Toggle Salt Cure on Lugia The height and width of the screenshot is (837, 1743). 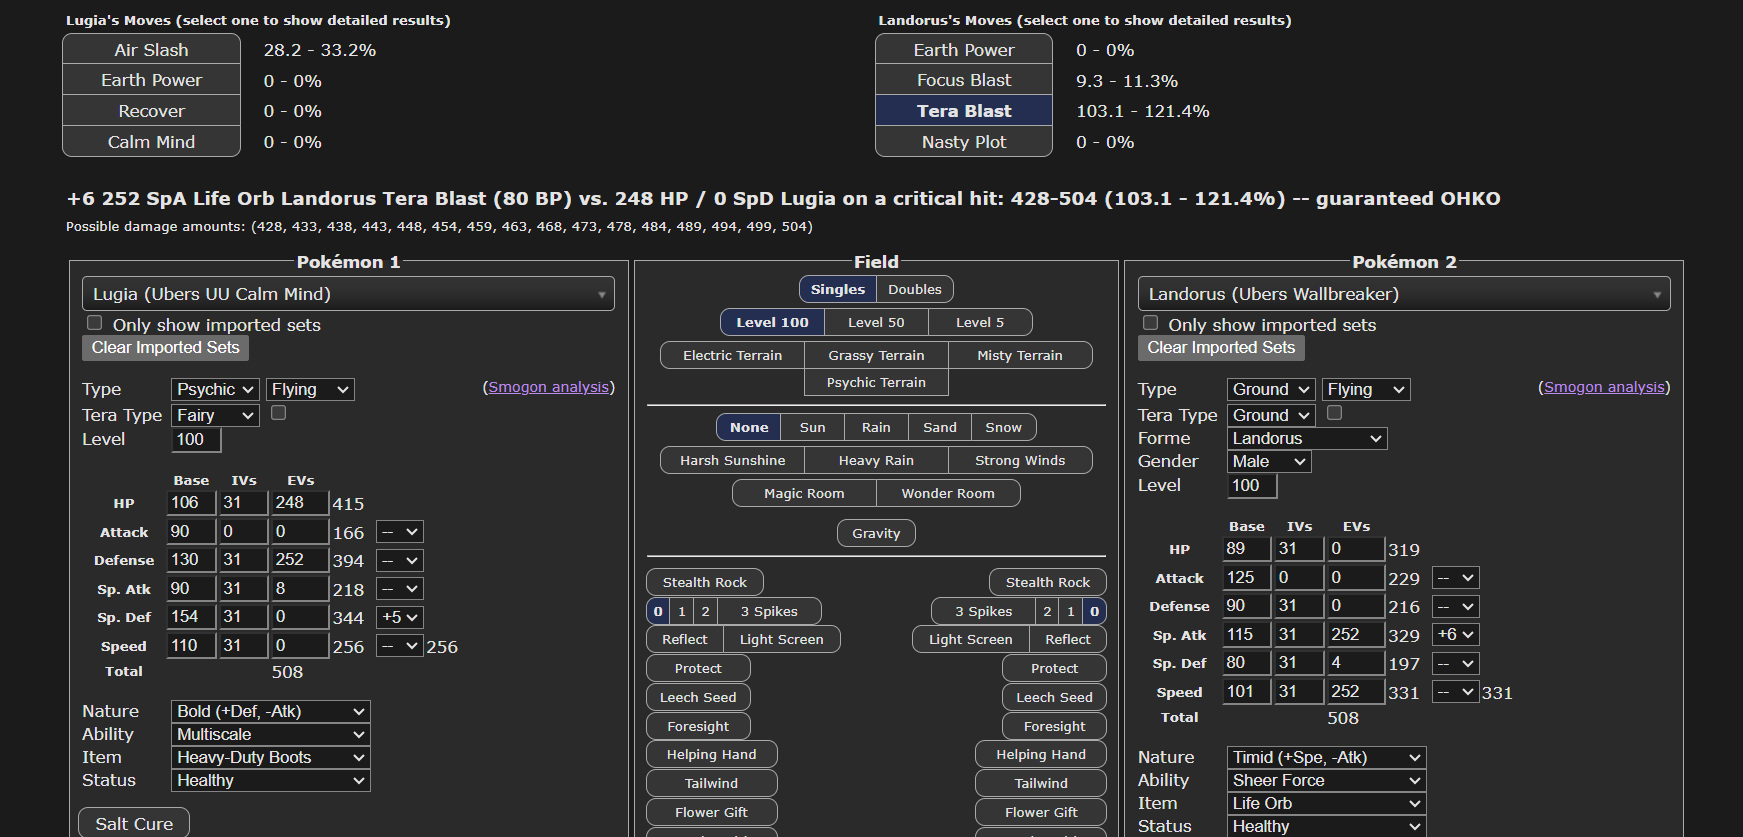[134, 823]
